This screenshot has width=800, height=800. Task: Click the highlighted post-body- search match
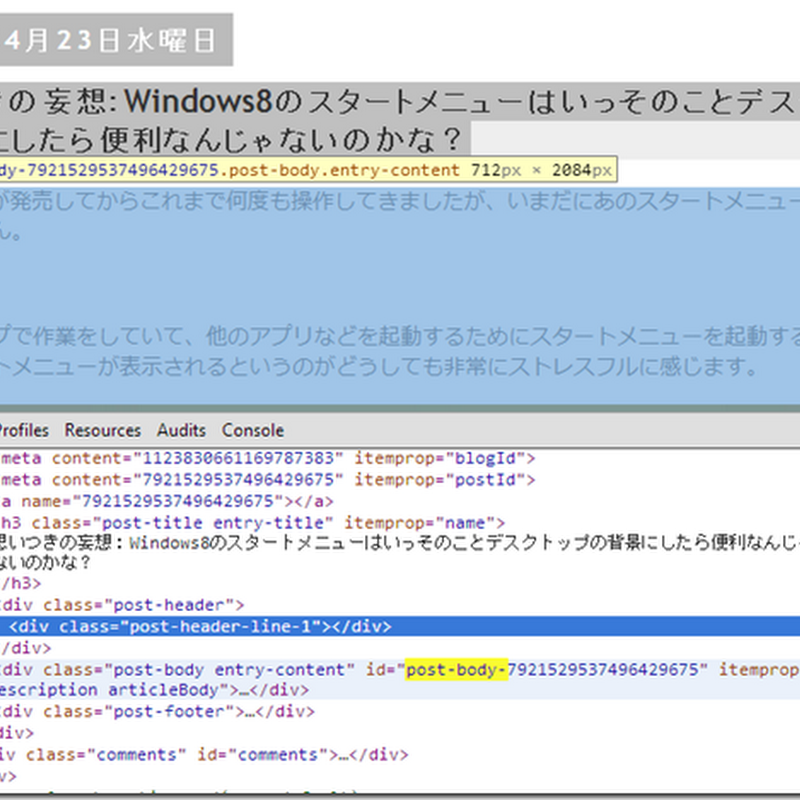[457, 669]
